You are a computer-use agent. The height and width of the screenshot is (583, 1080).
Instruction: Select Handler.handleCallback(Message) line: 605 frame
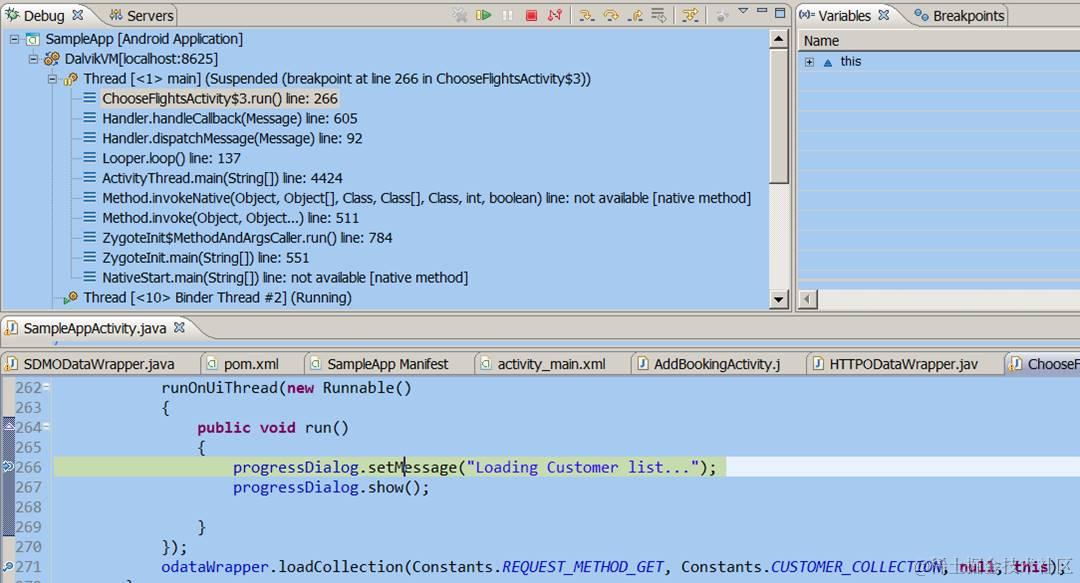coord(230,119)
